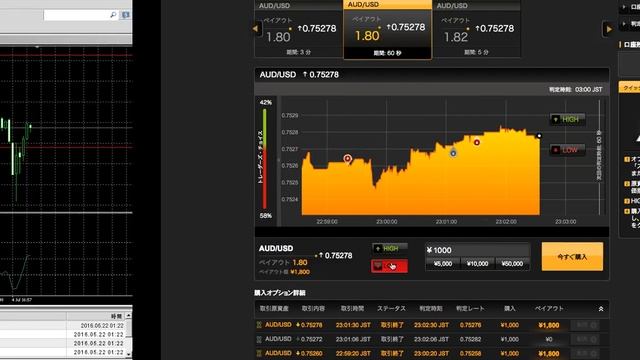Click the magnifier search icon in left window
The width and height of the screenshot is (640, 360).
[113, 15]
